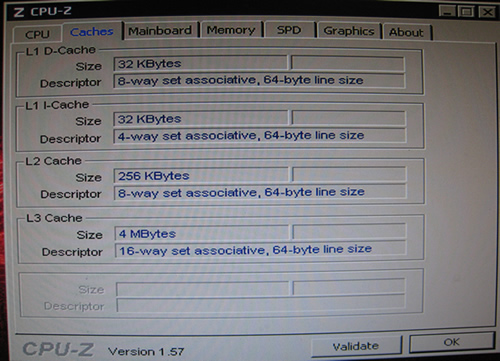
Task: Show the Graphics tab
Action: (349, 31)
